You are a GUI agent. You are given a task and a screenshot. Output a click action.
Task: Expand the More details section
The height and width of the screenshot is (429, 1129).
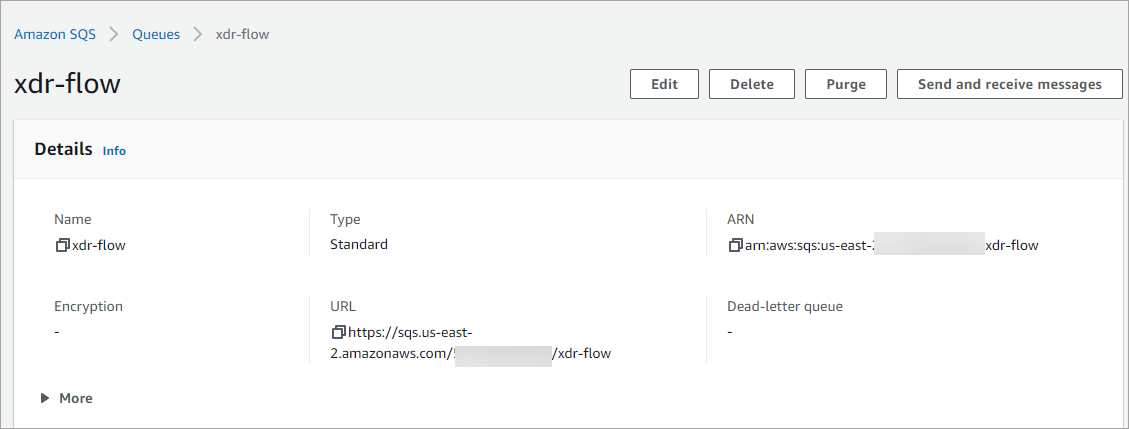click(66, 398)
